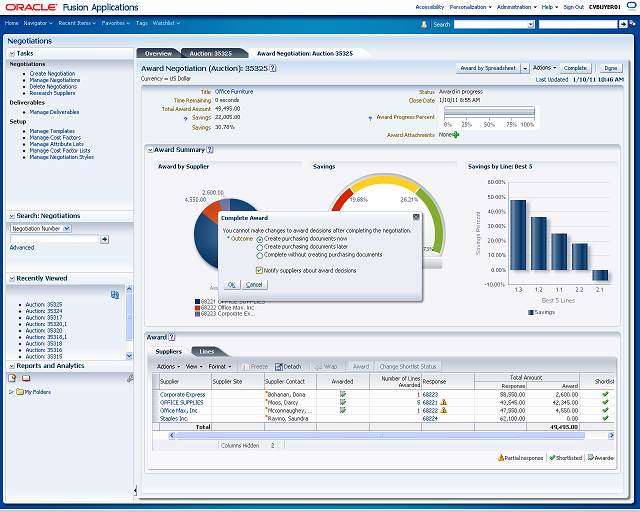Click the Negotiation Number search input field
This screenshot has width=640, height=512.
[x=54, y=239]
